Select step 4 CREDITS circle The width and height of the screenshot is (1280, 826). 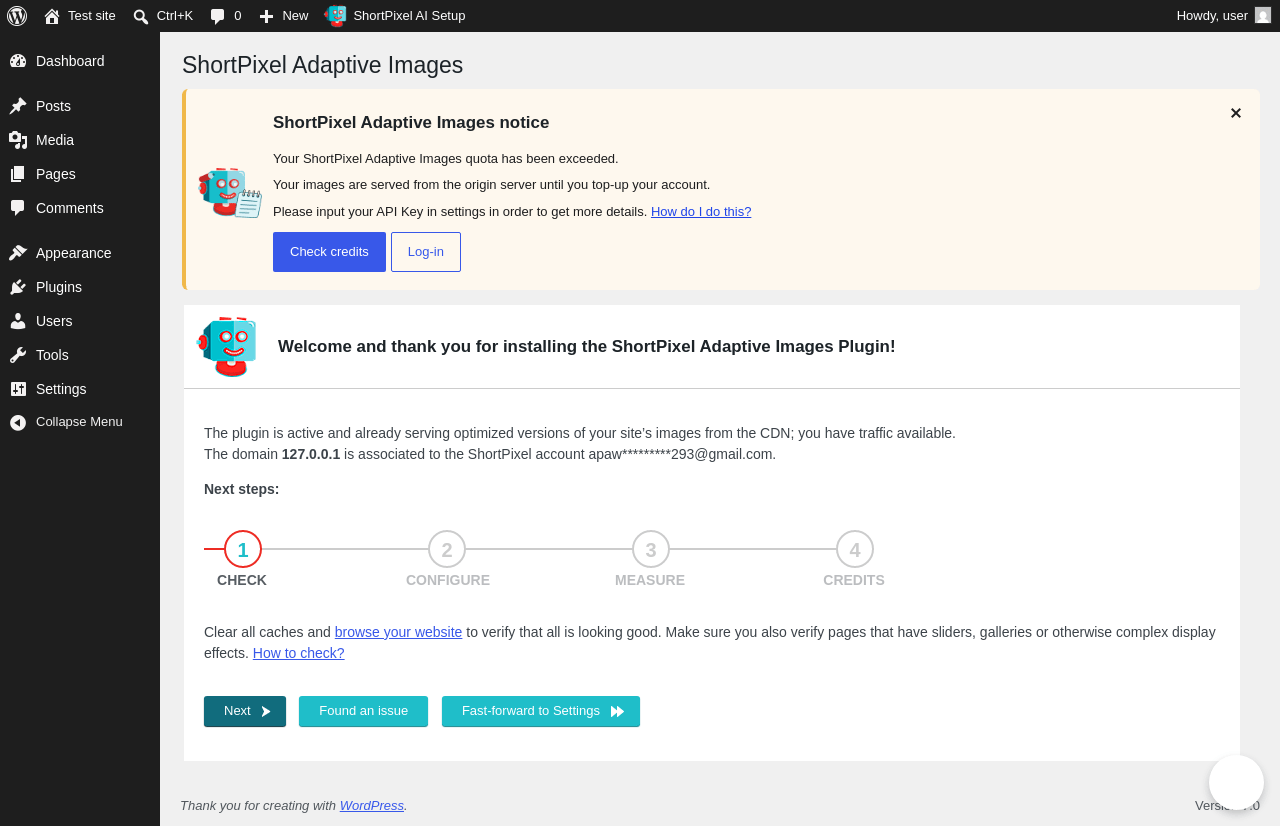click(855, 549)
